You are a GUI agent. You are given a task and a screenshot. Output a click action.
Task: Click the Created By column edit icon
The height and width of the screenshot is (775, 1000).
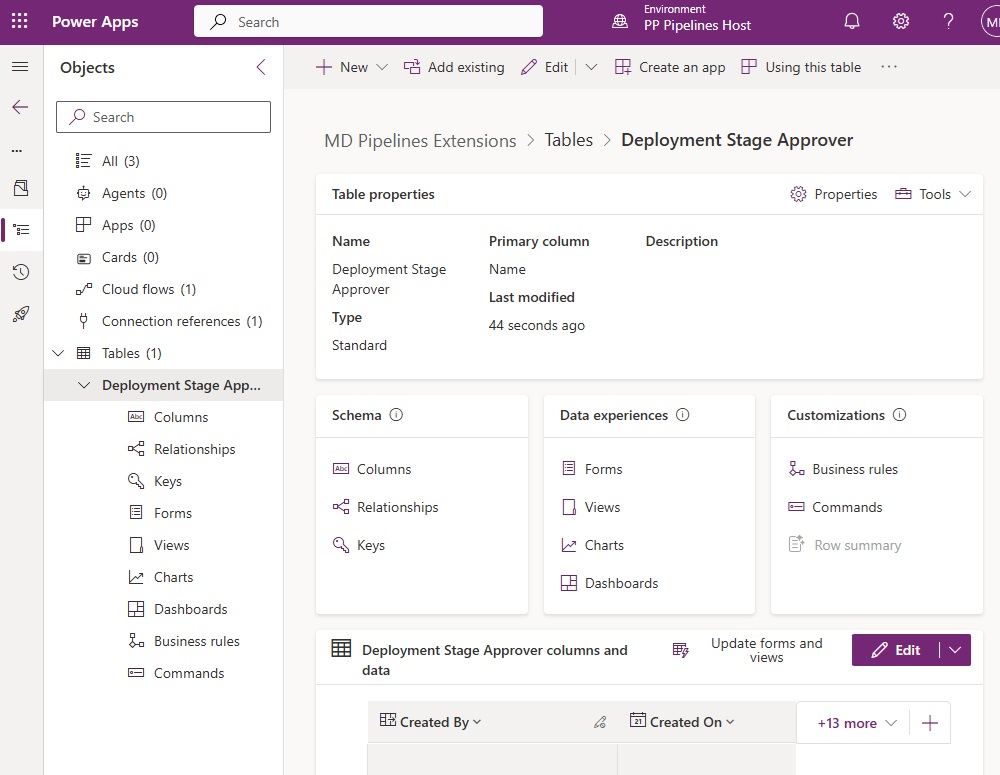600,722
